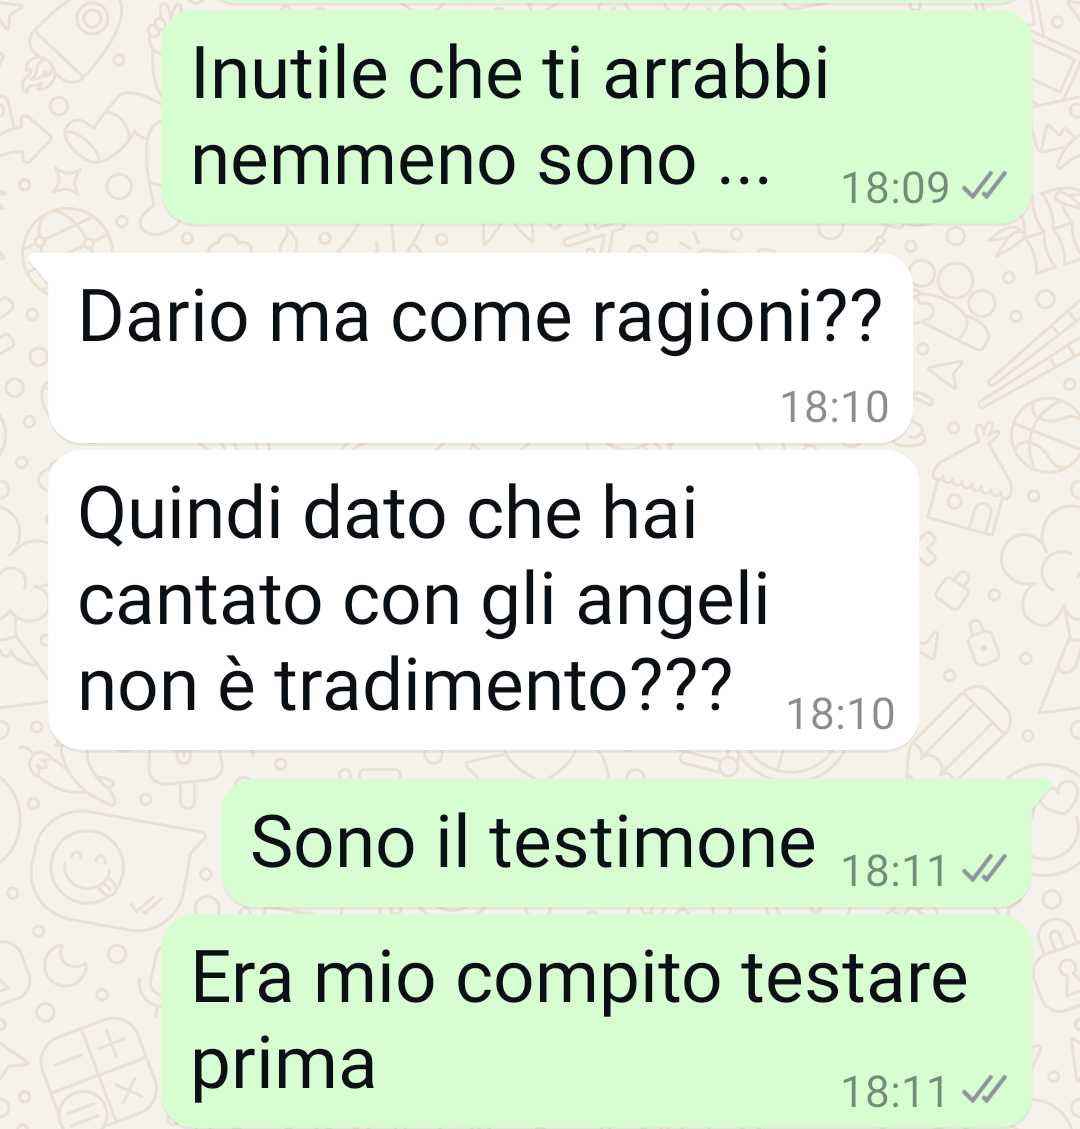Screen dimensions: 1080x1129
Task: Tap 18:11 timestamp beside "Sono il testimone"
Action: [x=894, y=870]
